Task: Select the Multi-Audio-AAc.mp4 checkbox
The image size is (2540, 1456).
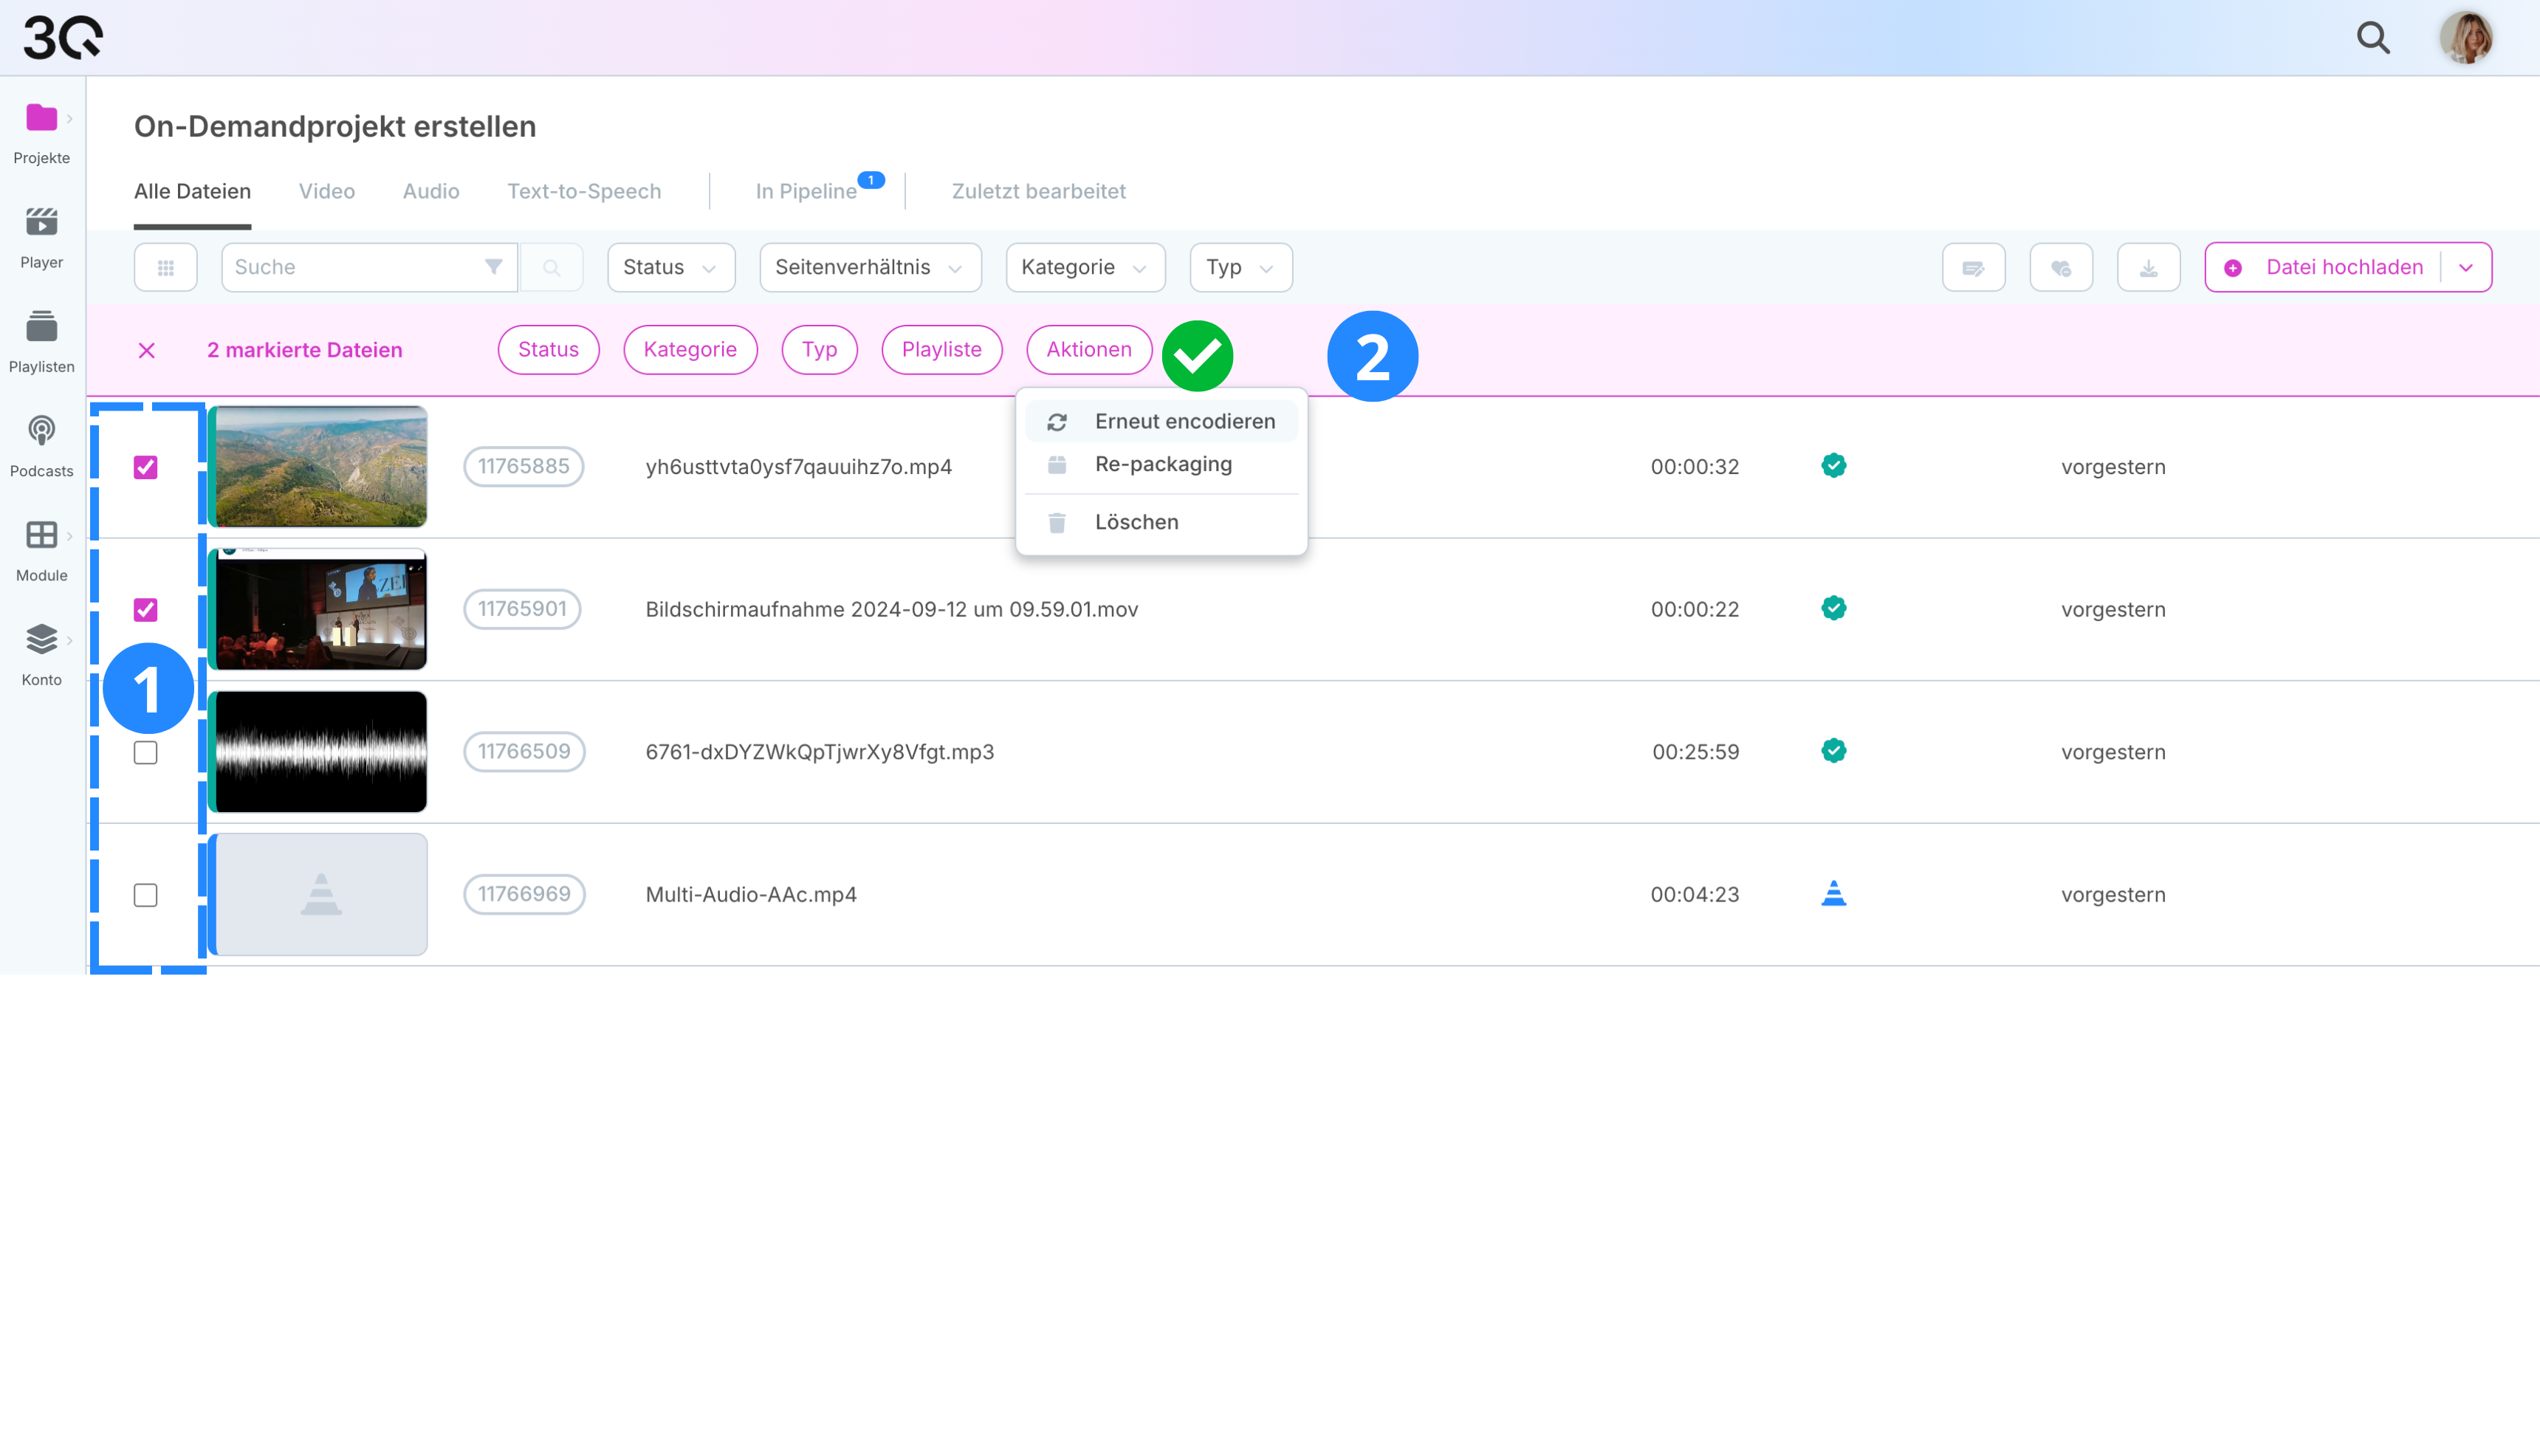Action: pyautogui.click(x=146, y=895)
